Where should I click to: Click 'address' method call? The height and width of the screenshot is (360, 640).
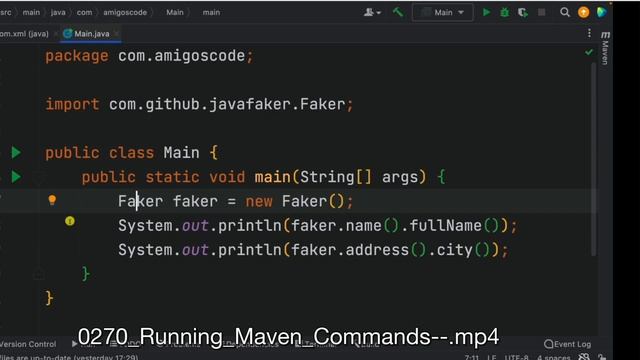[x=377, y=250]
